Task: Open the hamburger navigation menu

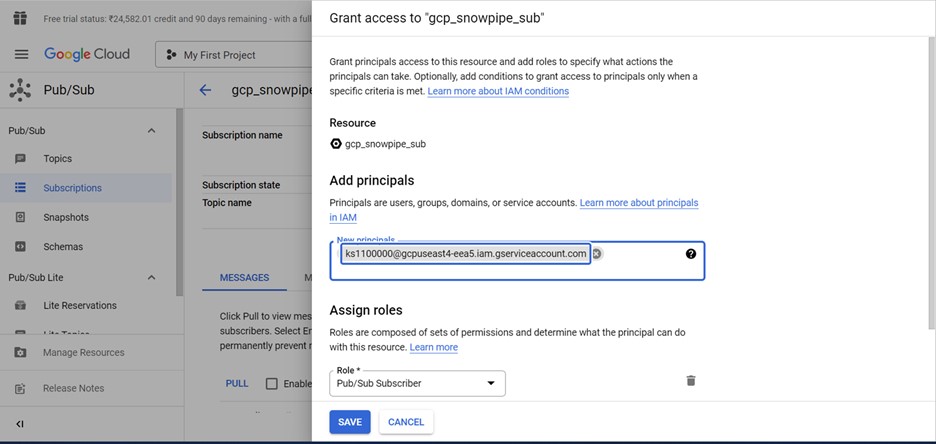Action: tap(21, 54)
